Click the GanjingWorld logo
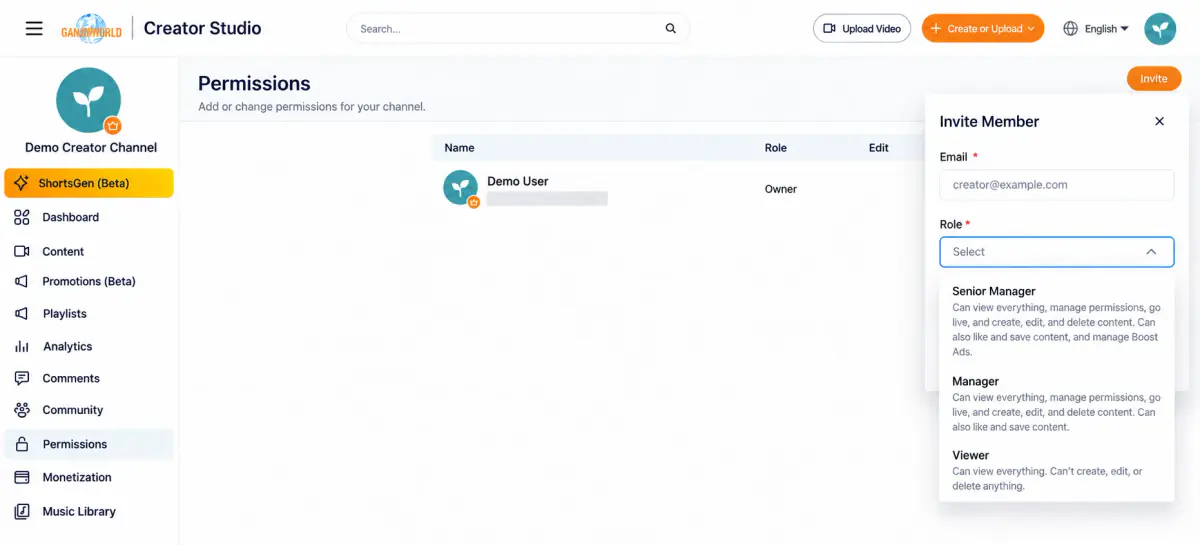 tap(91, 28)
